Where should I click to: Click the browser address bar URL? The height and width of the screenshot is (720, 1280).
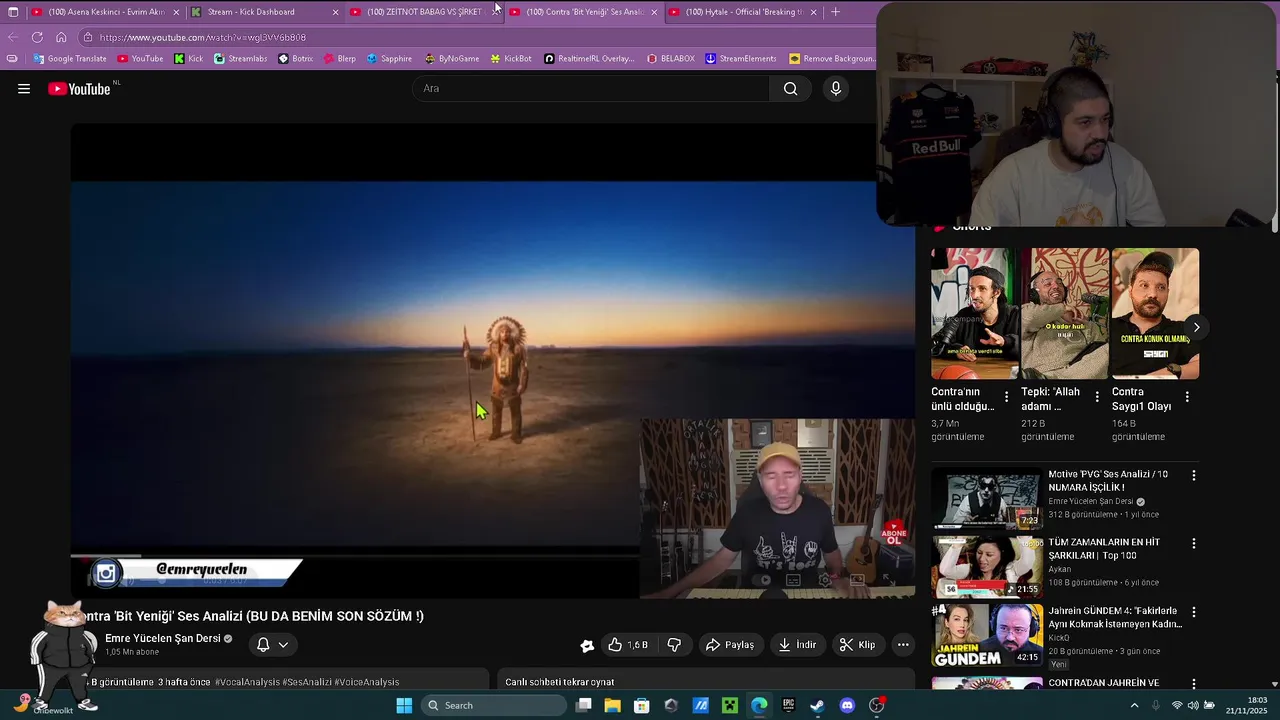click(203, 37)
